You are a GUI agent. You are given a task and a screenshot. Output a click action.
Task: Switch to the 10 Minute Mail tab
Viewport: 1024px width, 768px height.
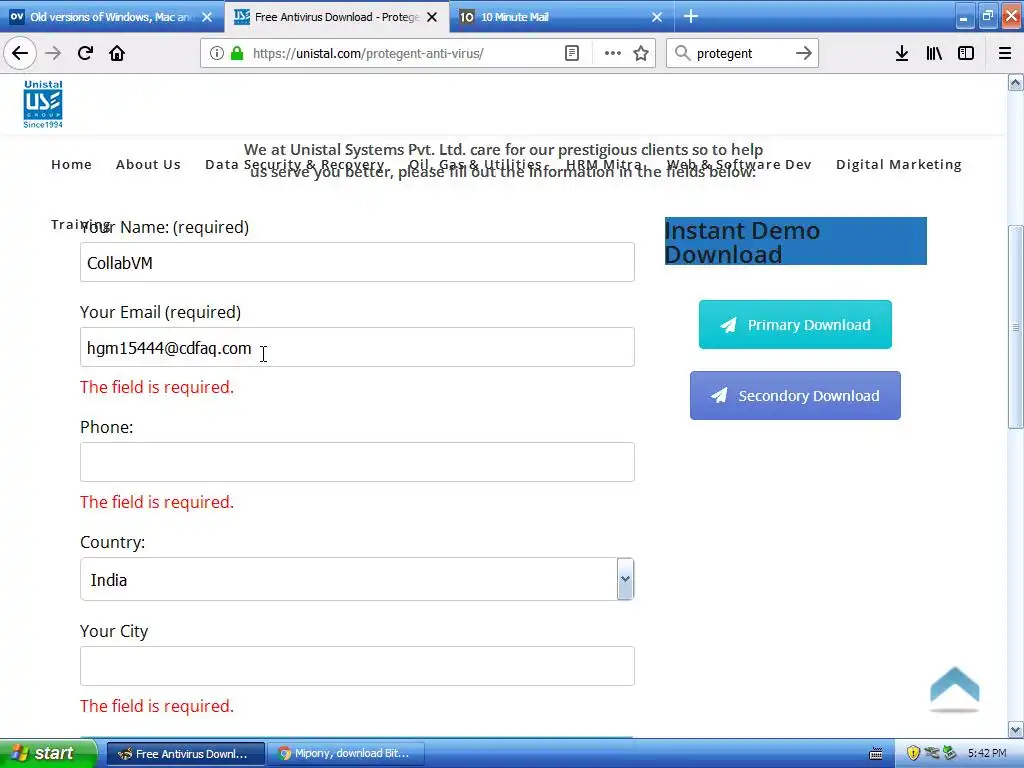(562, 17)
